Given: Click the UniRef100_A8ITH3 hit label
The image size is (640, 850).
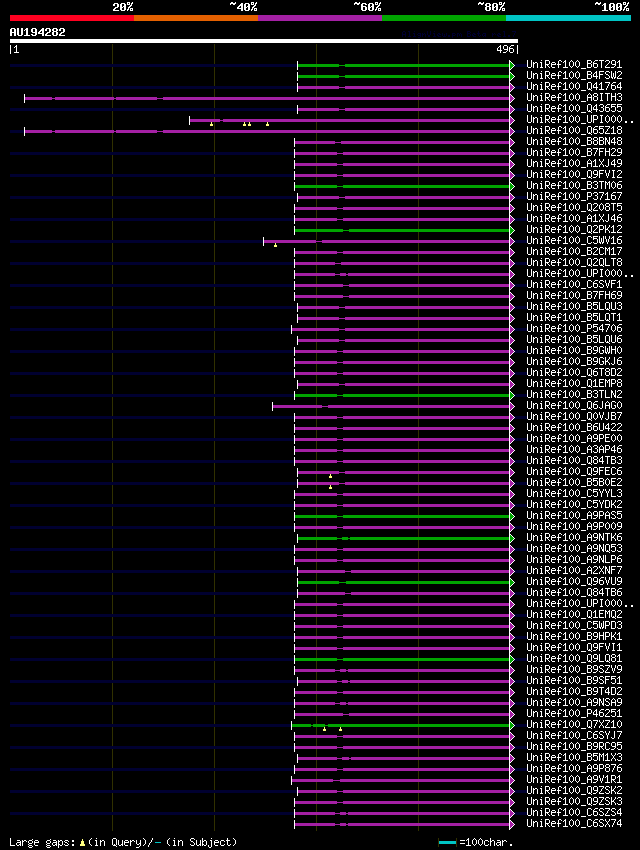Looking at the screenshot, I should [x=574, y=98].
